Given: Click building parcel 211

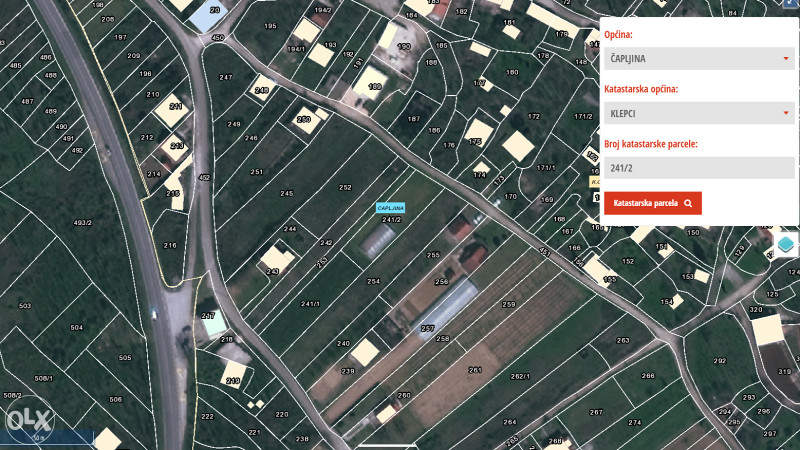Looking at the screenshot, I should pos(176,106).
